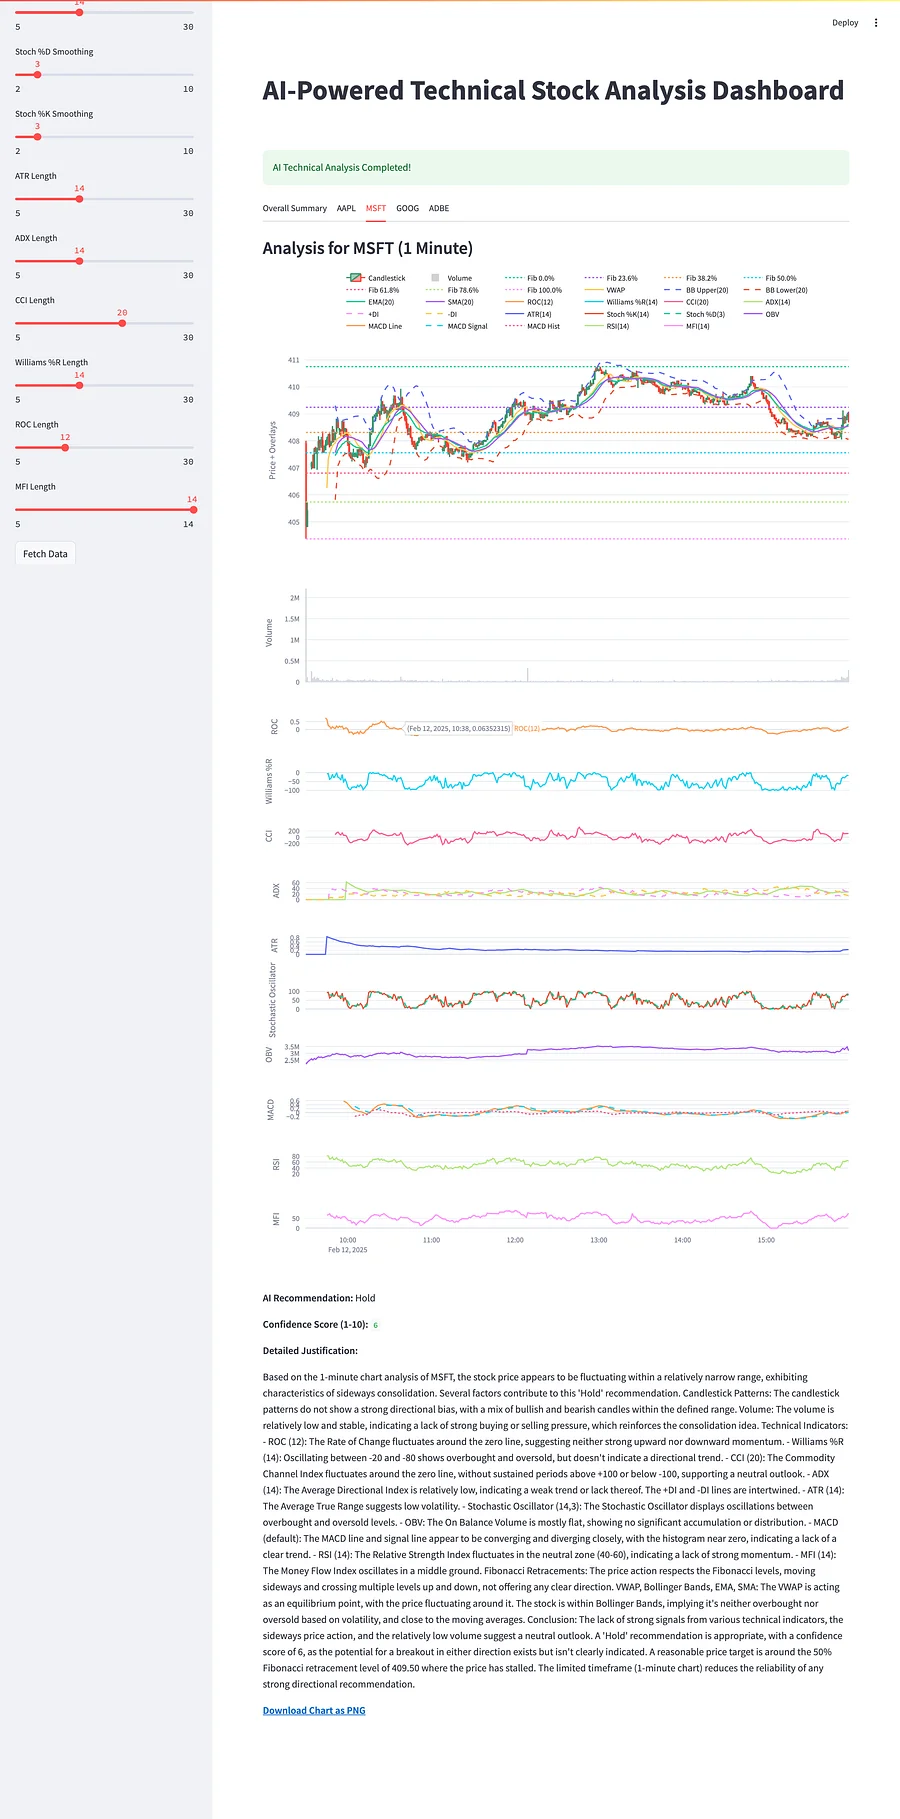
Task: Switch to the ADBE tab
Action: point(439,209)
